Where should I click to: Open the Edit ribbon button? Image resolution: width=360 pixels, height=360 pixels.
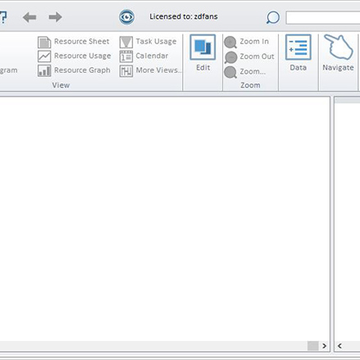tap(203, 53)
